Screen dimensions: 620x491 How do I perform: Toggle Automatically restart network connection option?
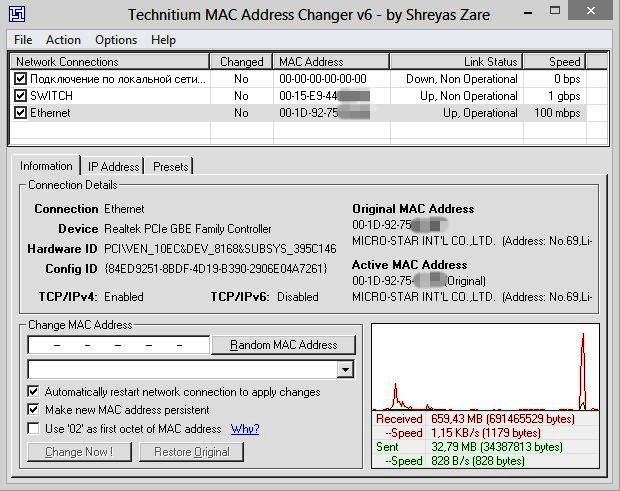click(33, 391)
